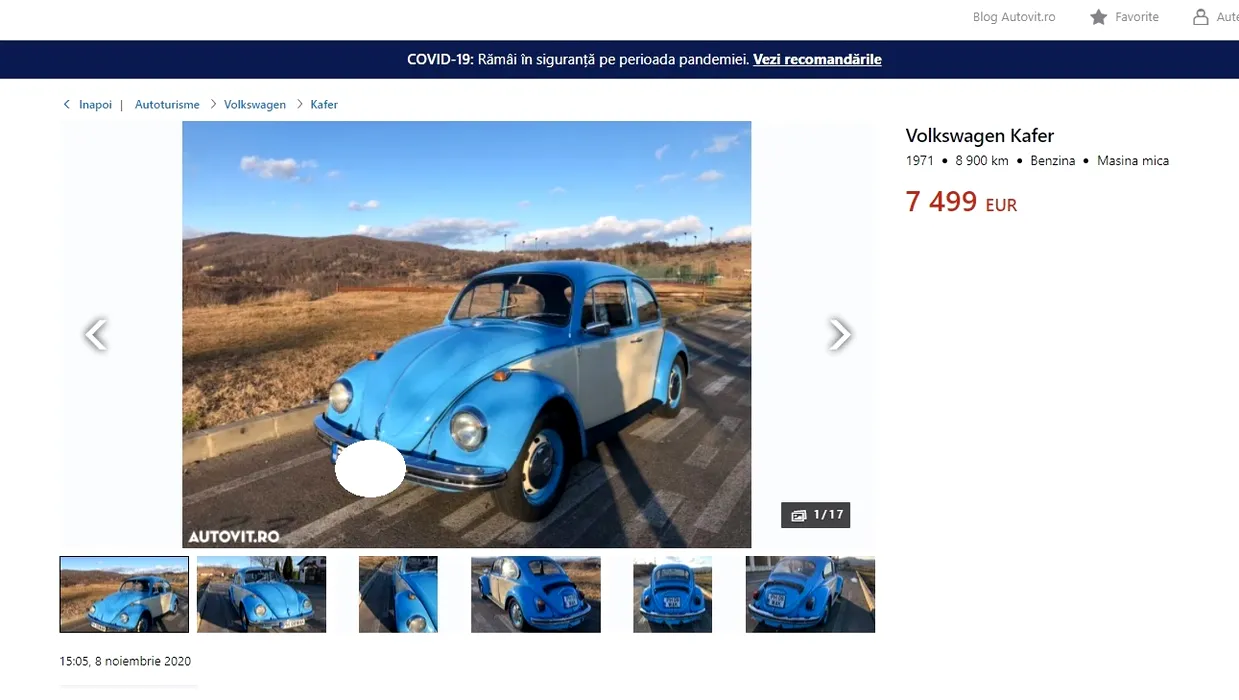Click the Volkswagen Kafer listing title

[x=980, y=136]
